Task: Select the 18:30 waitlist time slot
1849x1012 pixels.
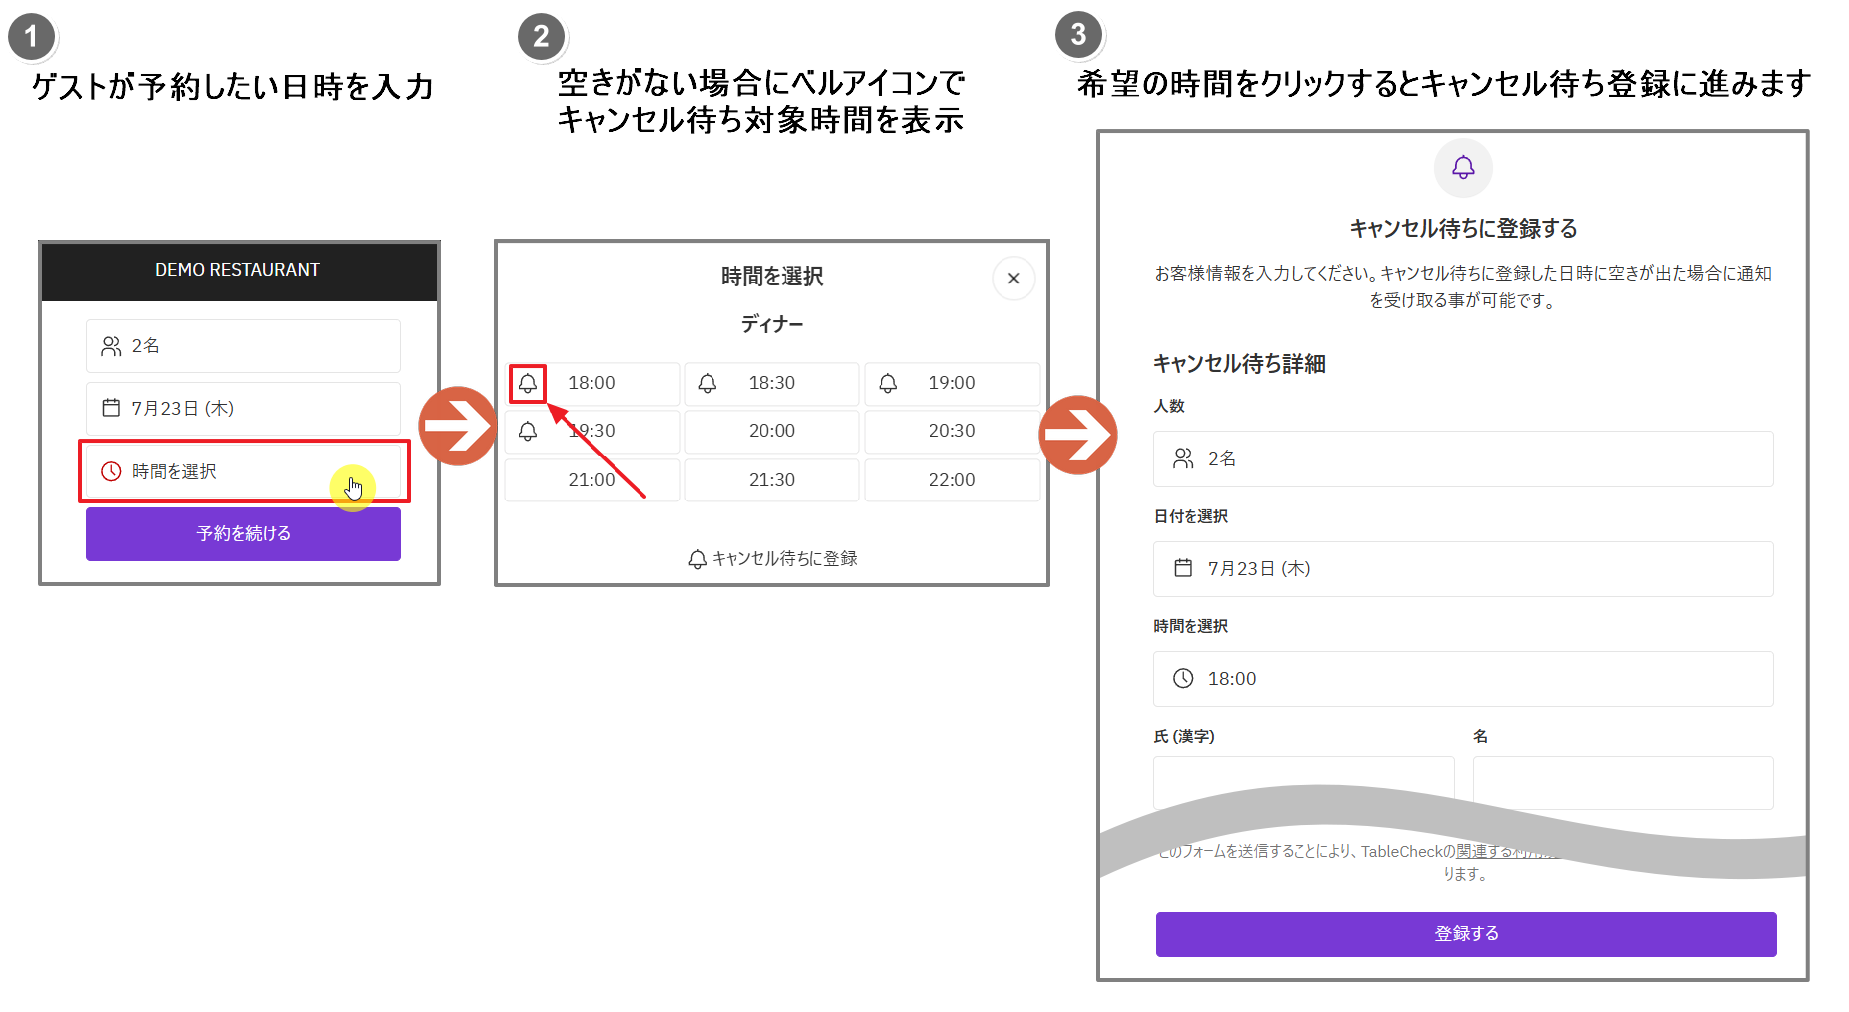Action: [x=772, y=384]
